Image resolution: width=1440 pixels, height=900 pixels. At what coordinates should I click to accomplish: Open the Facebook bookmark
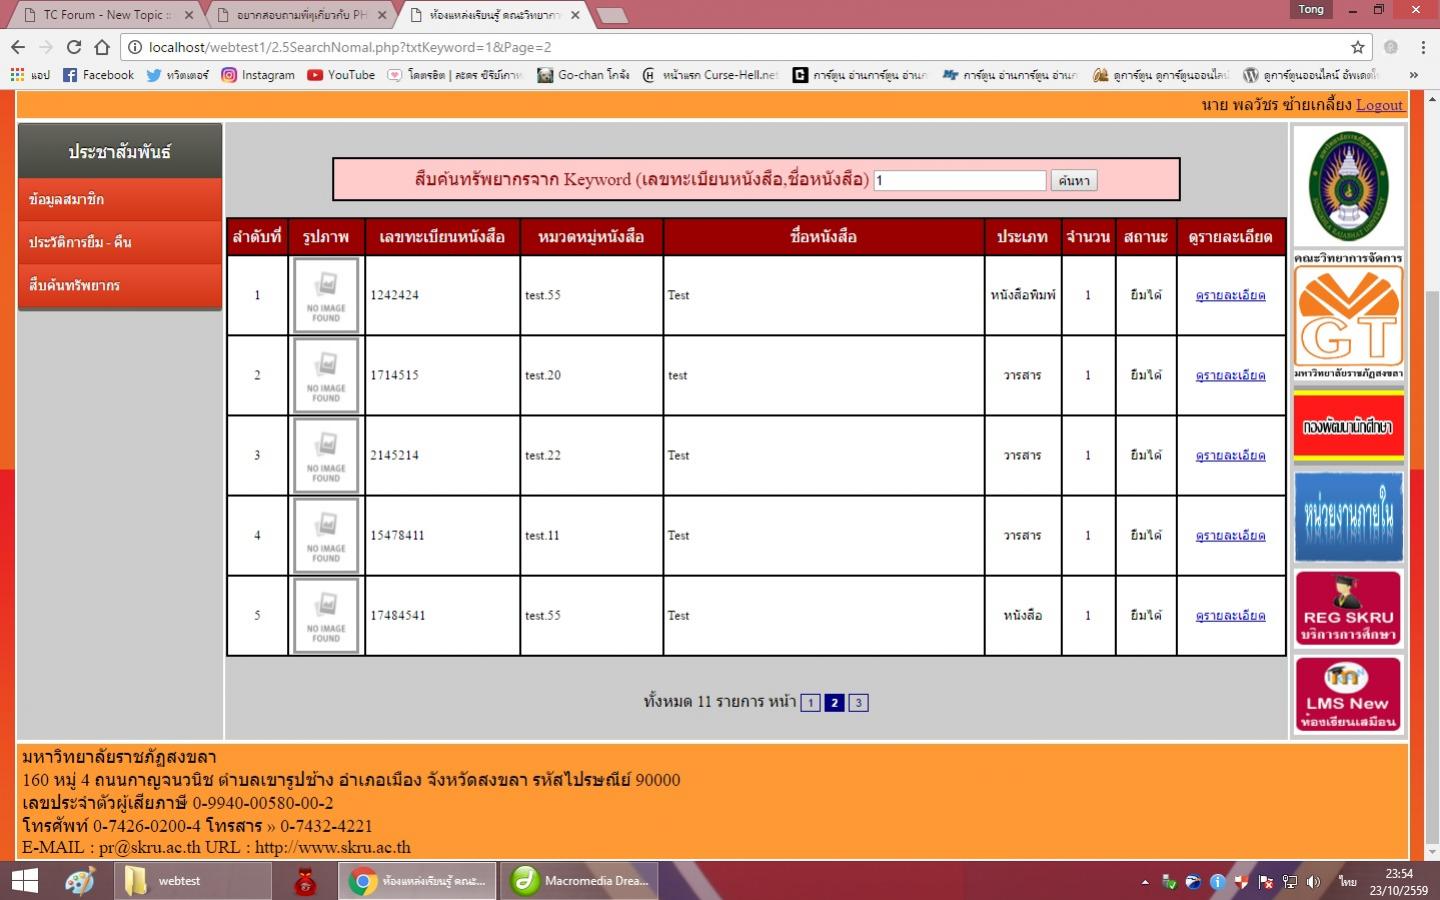tap(98, 75)
